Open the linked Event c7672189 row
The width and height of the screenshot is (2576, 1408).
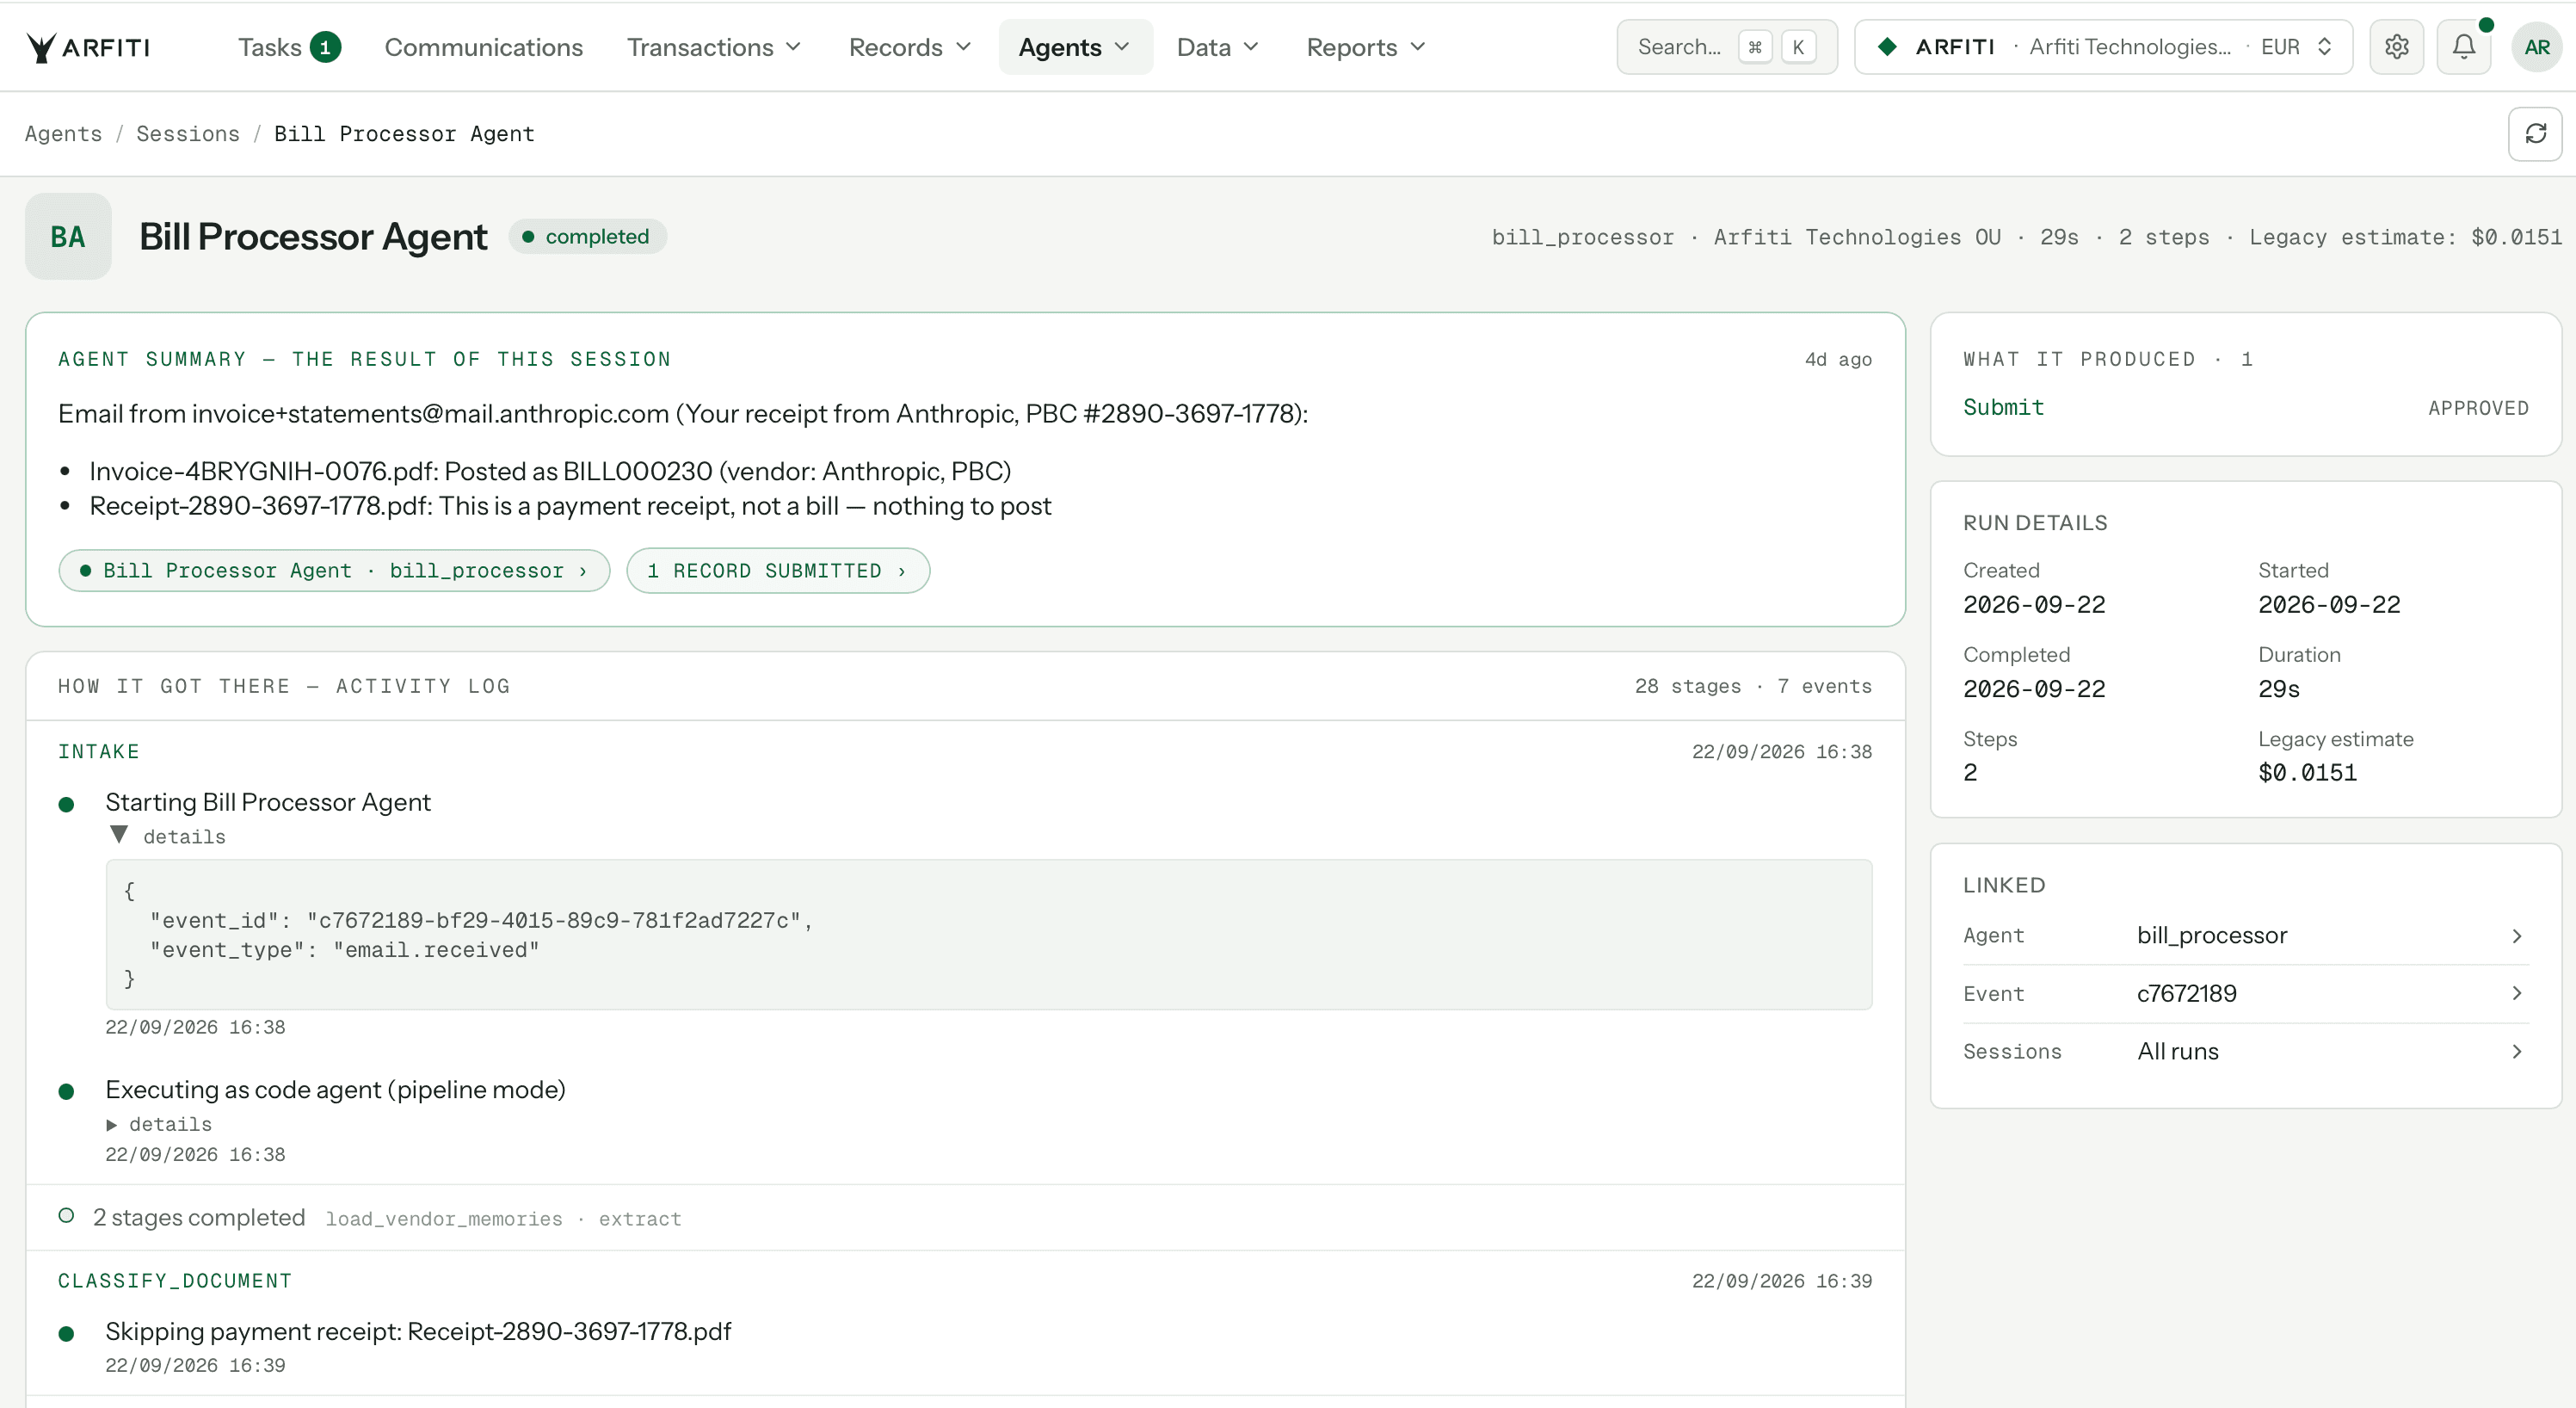click(2245, 994)
